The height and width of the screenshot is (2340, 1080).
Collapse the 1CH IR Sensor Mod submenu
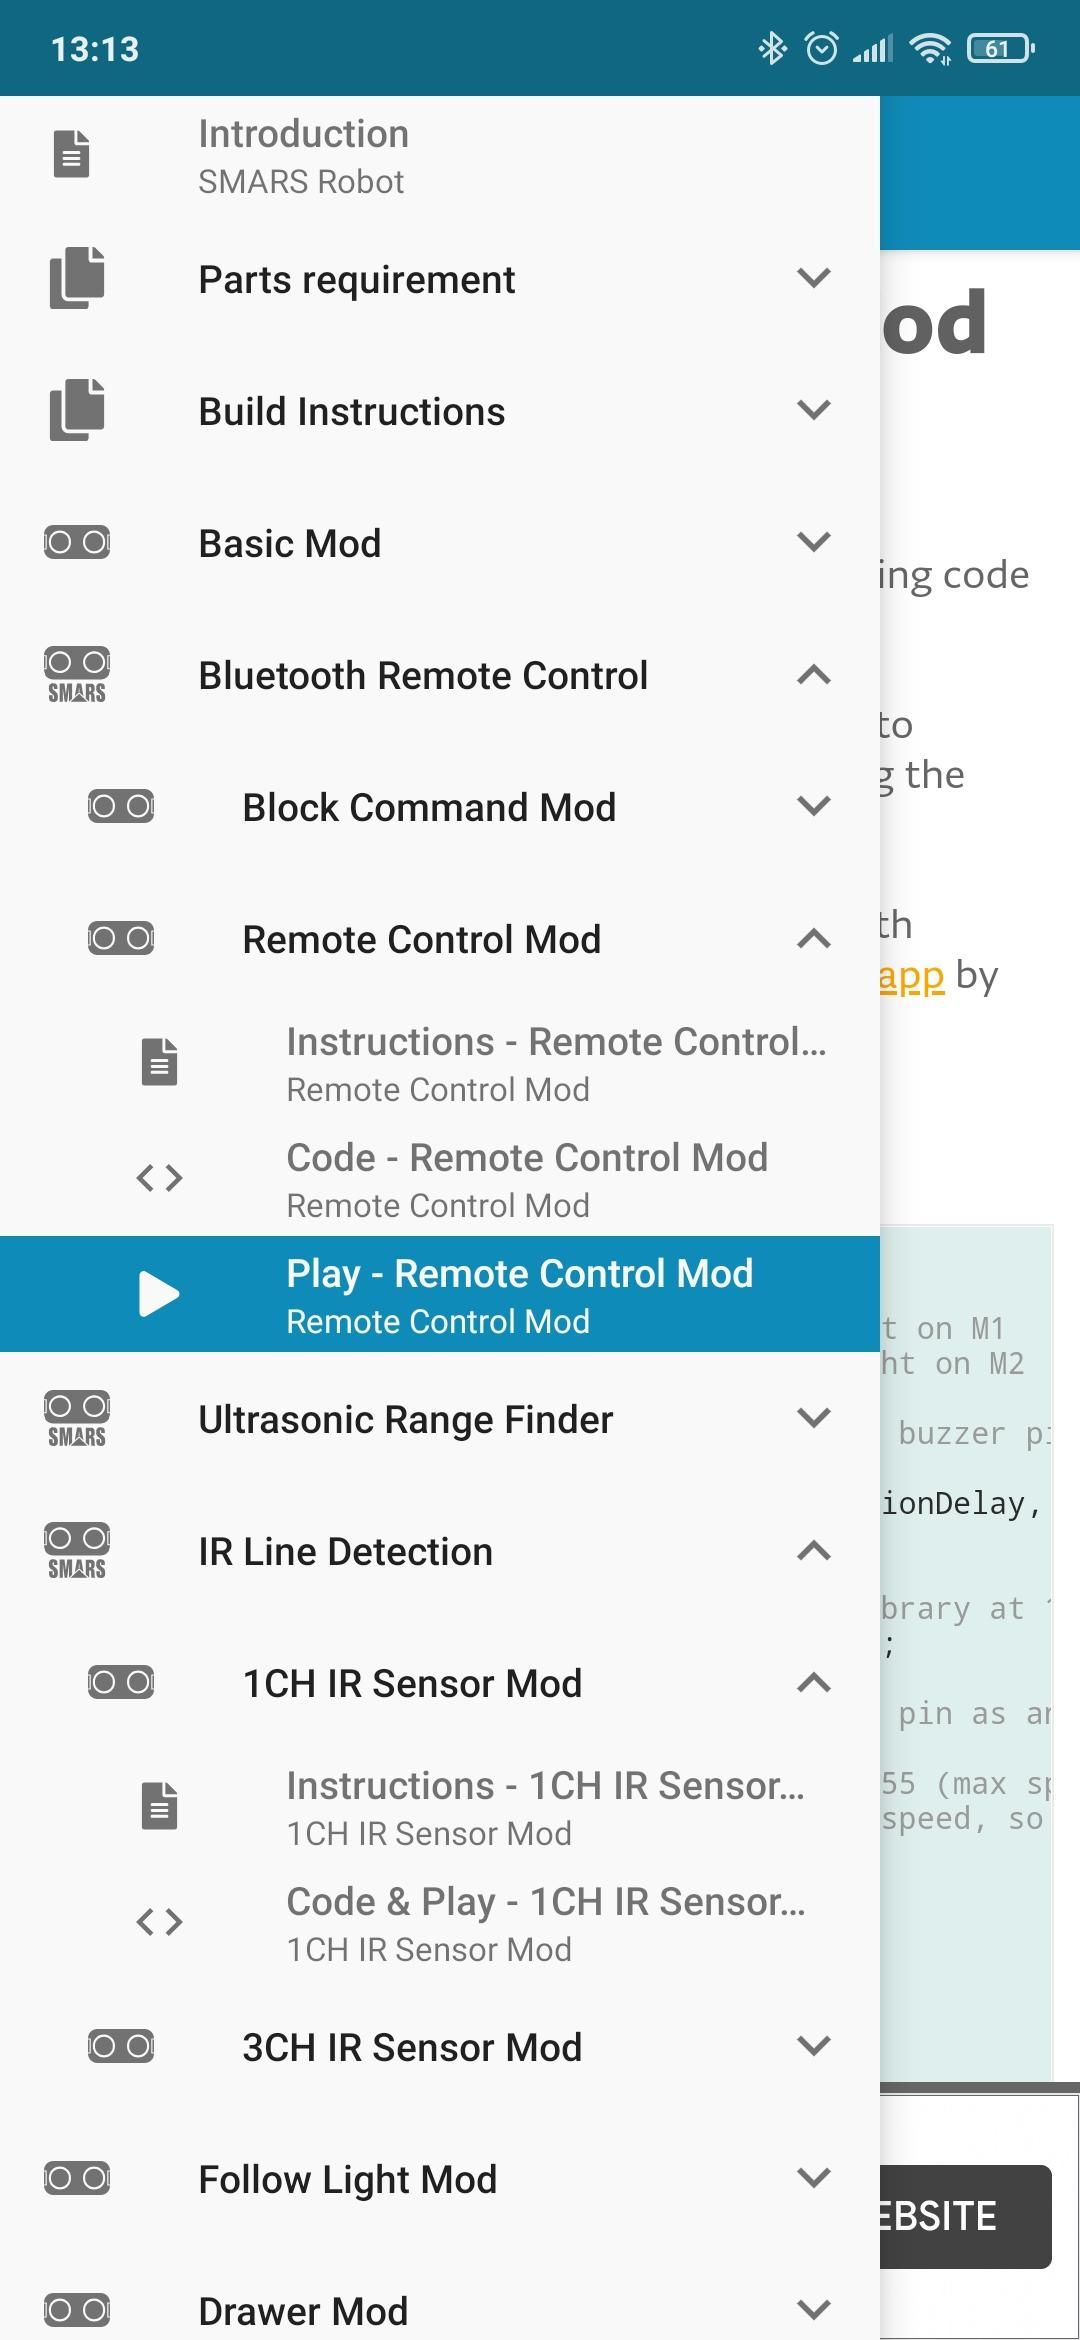814,1683
